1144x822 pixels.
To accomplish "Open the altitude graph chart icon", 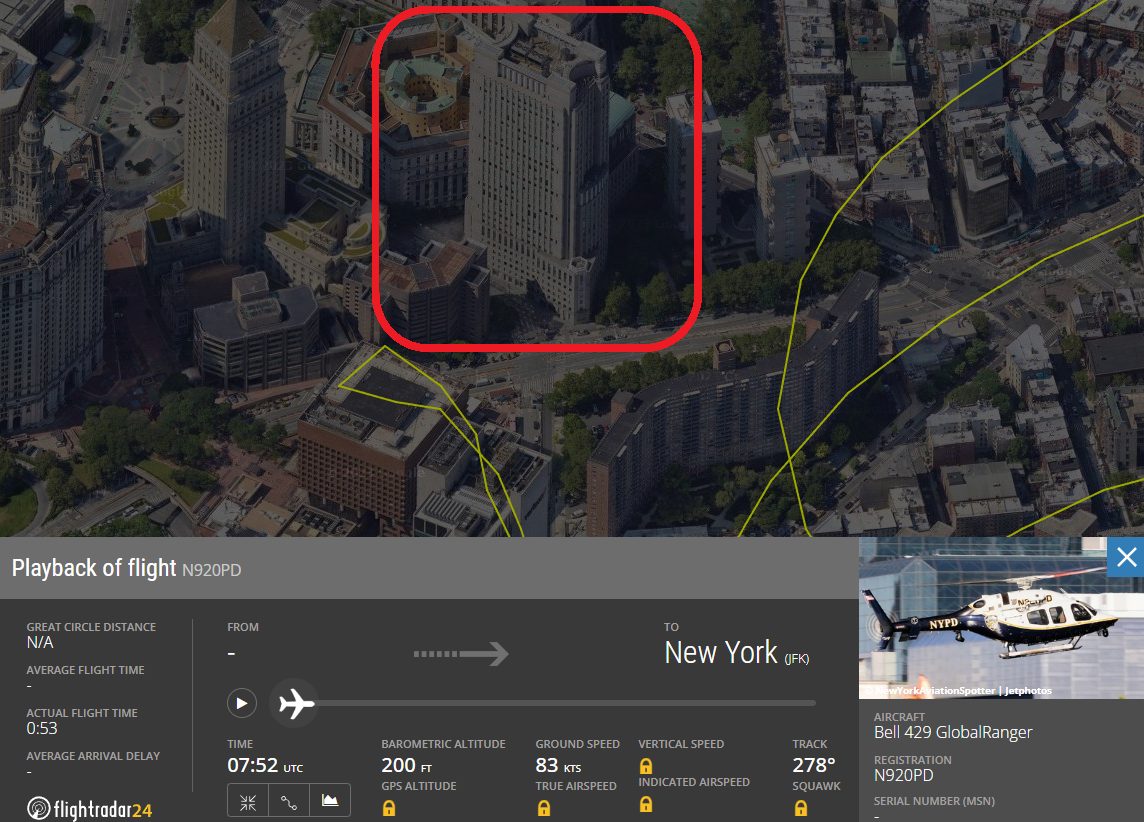I will [330, 800].
